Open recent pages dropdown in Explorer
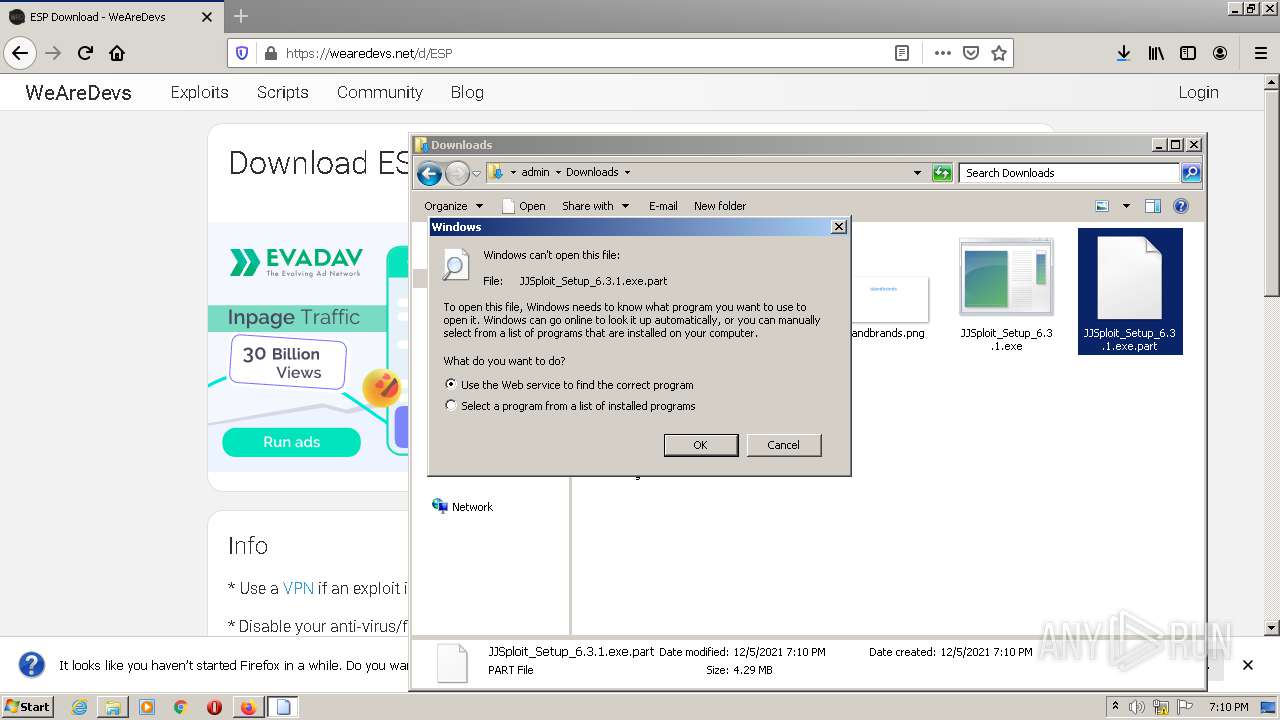Viewport: 1280px width, 720px height. click(477, 173)
